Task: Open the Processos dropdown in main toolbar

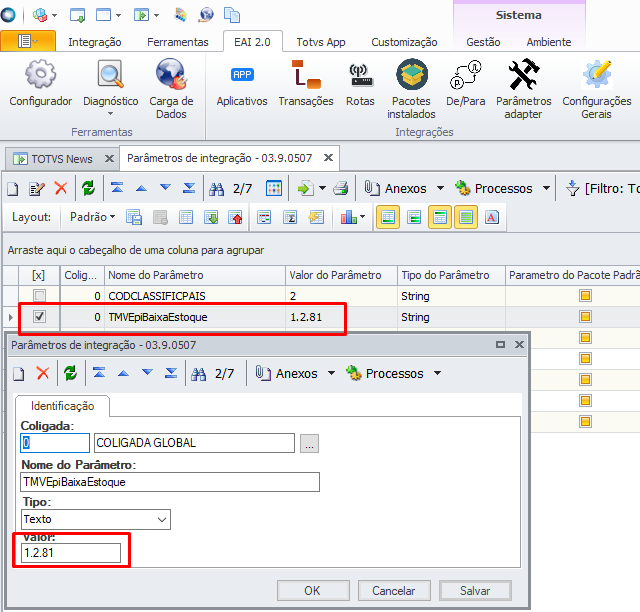Action: [546, 189]
